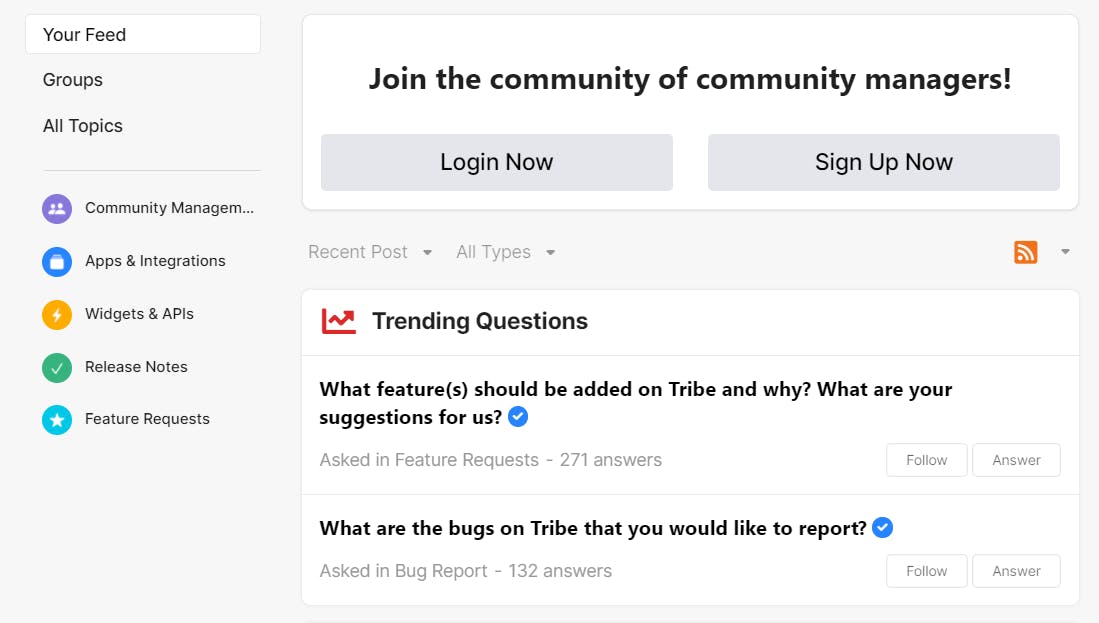Open the All Types filter dropdown
Image resolution: width=1099 pixels, height=623 pixels.
click(505, 252)
